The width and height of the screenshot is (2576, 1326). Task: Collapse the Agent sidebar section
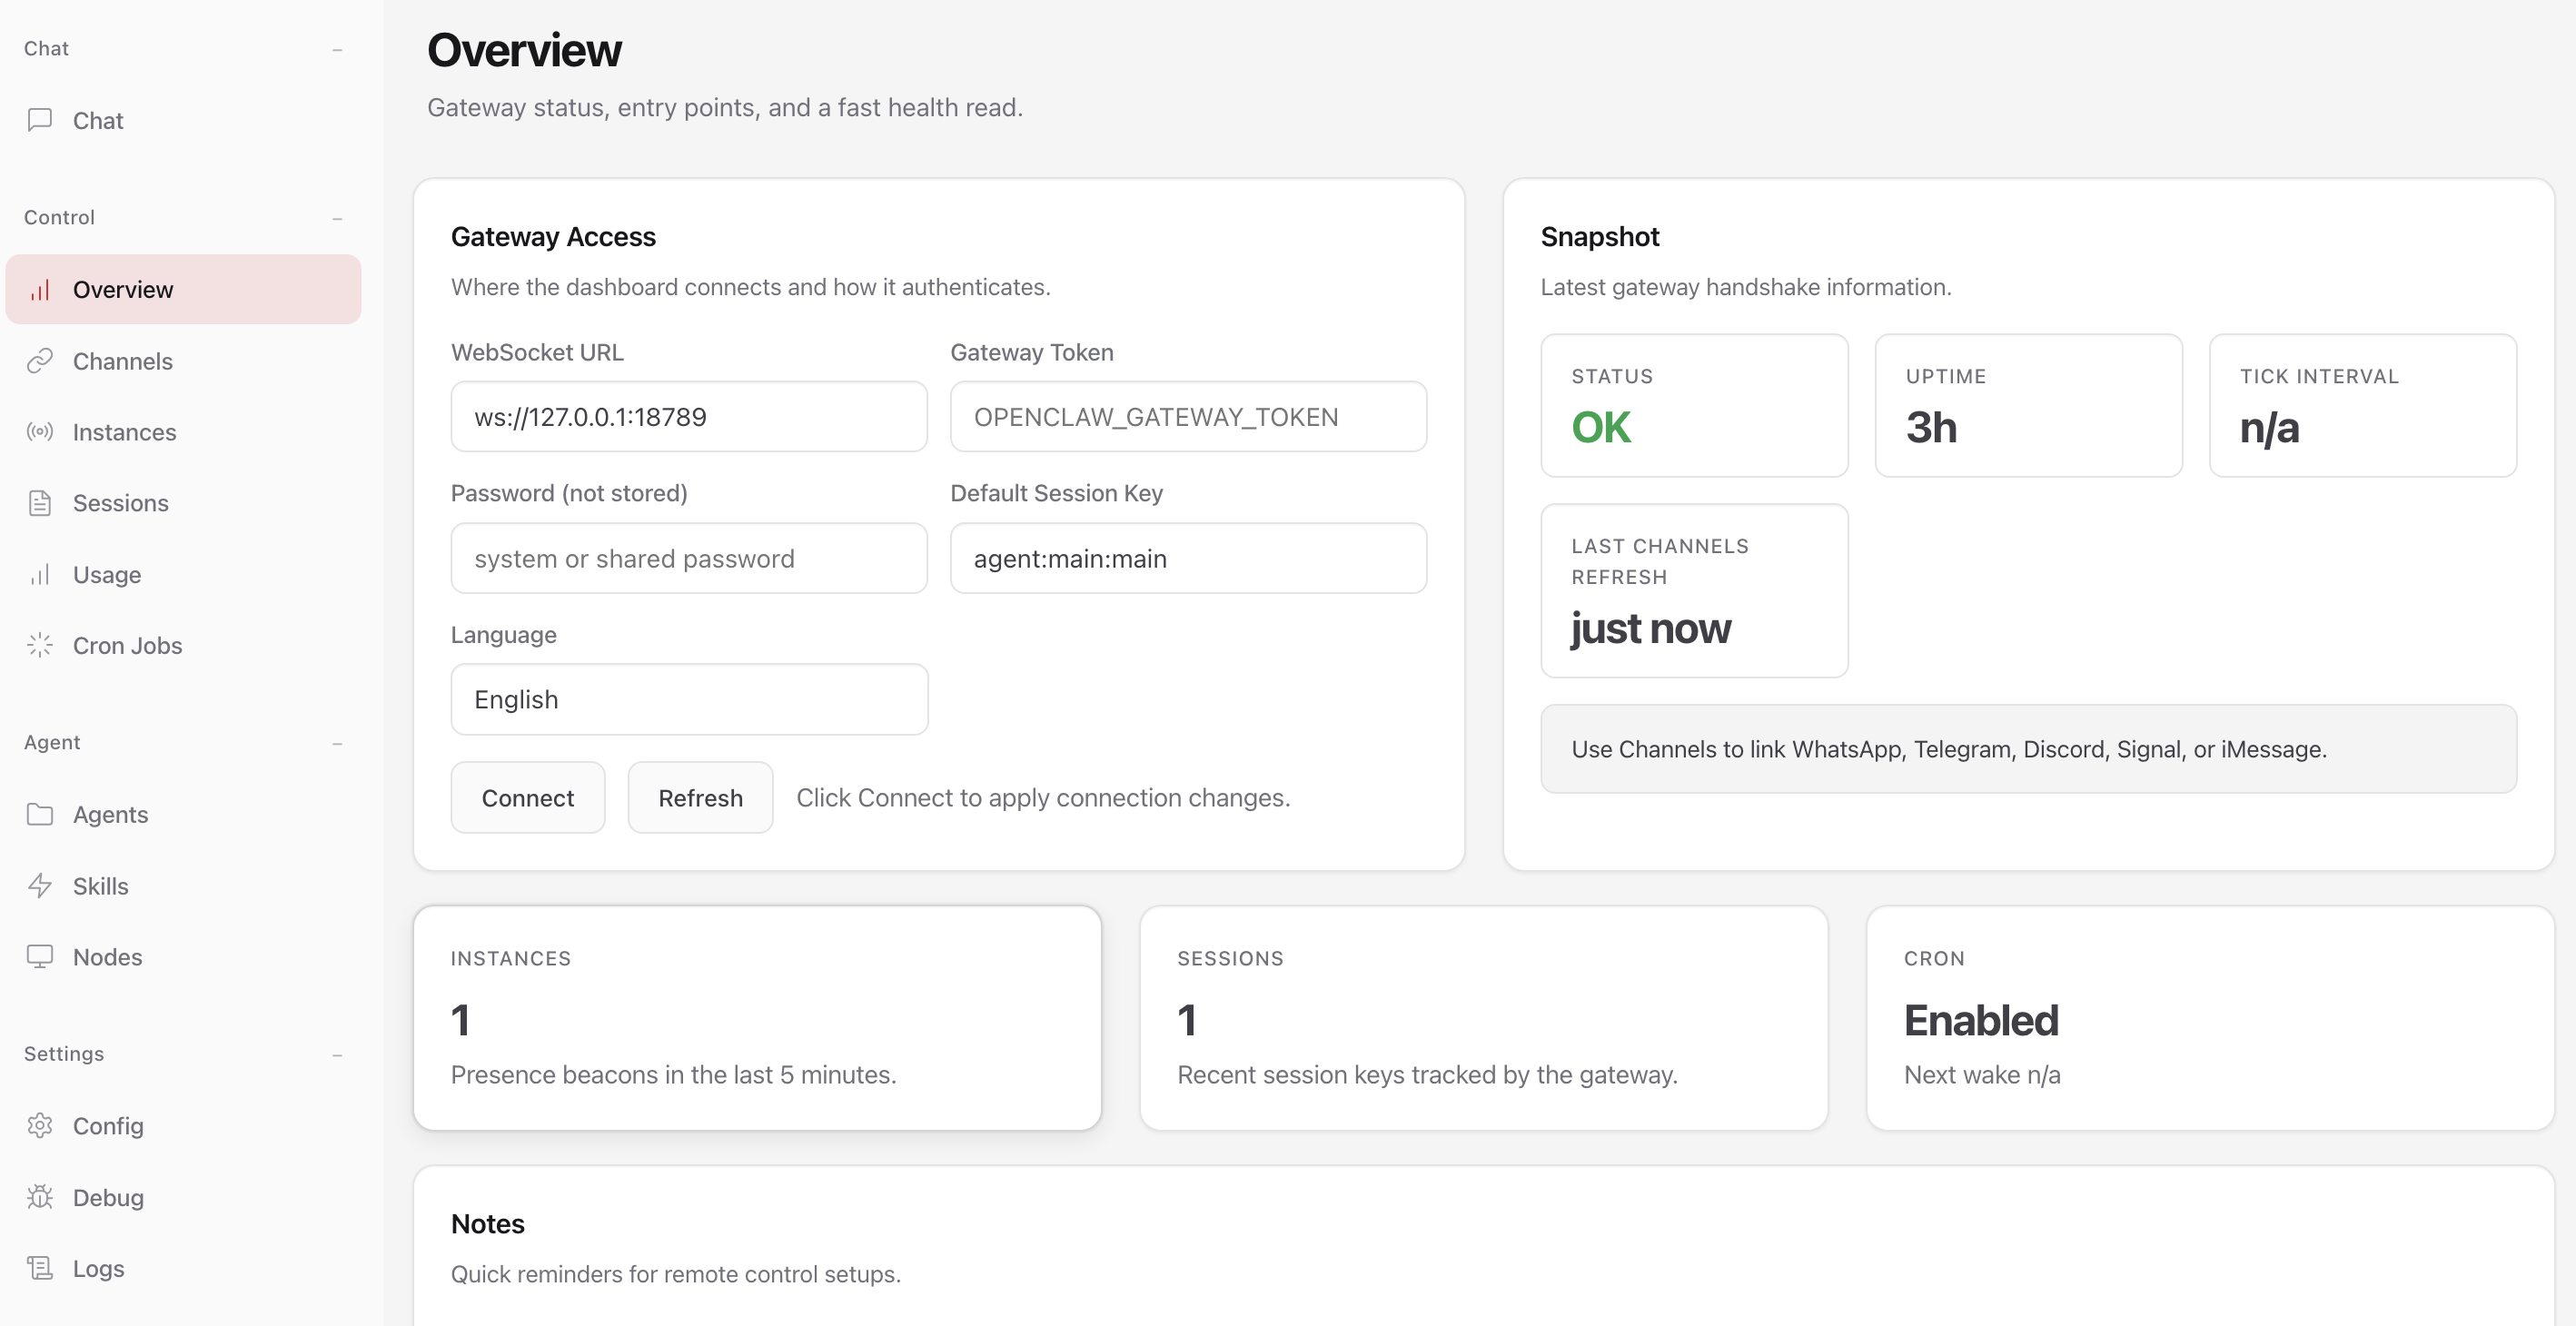pos(338,743)
